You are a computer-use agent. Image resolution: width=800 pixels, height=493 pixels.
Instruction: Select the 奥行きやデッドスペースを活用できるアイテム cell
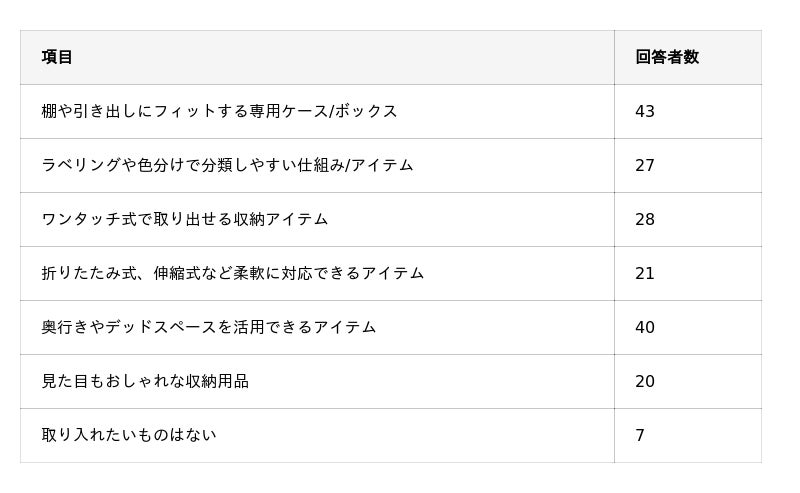(208, 327)
